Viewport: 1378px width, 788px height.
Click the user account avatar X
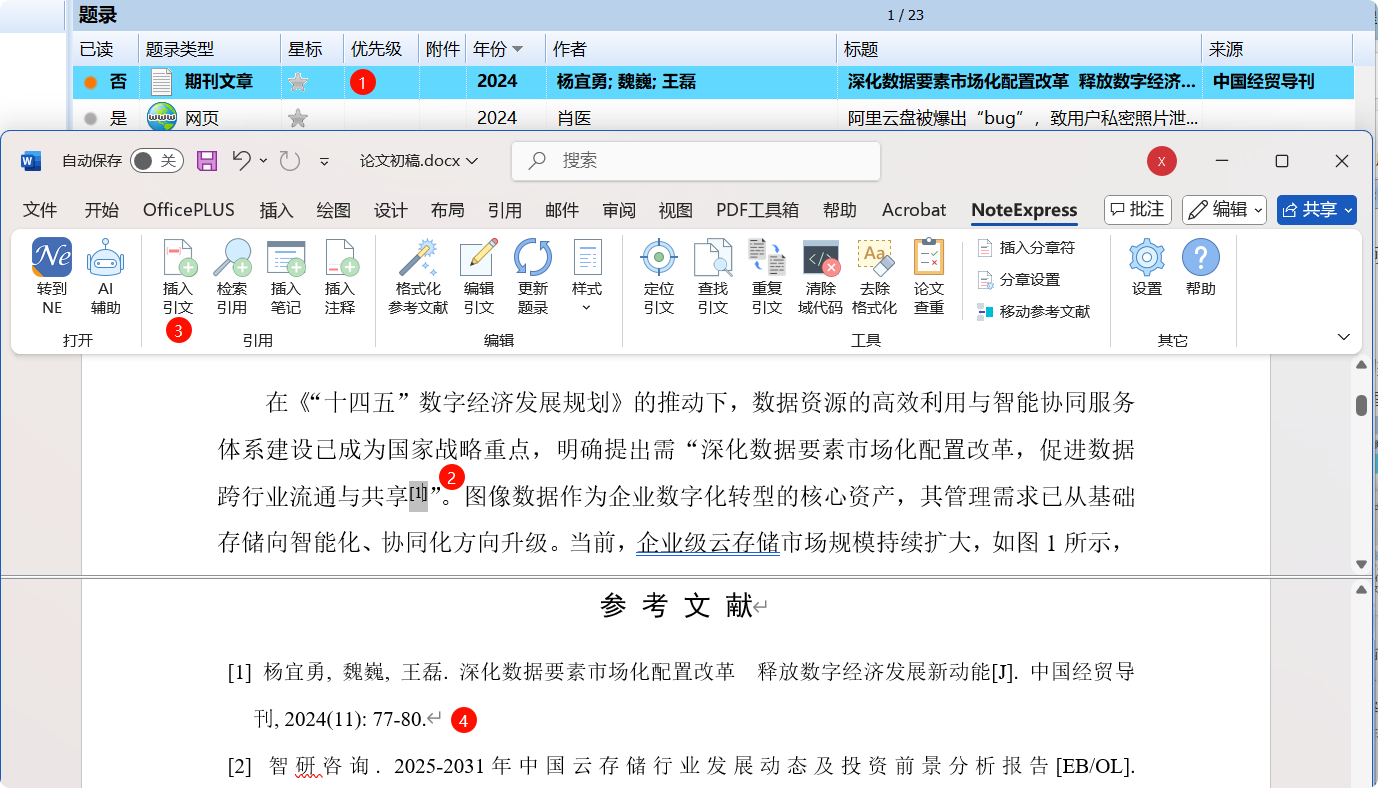pyautogui.click(x=1161, y=161)
